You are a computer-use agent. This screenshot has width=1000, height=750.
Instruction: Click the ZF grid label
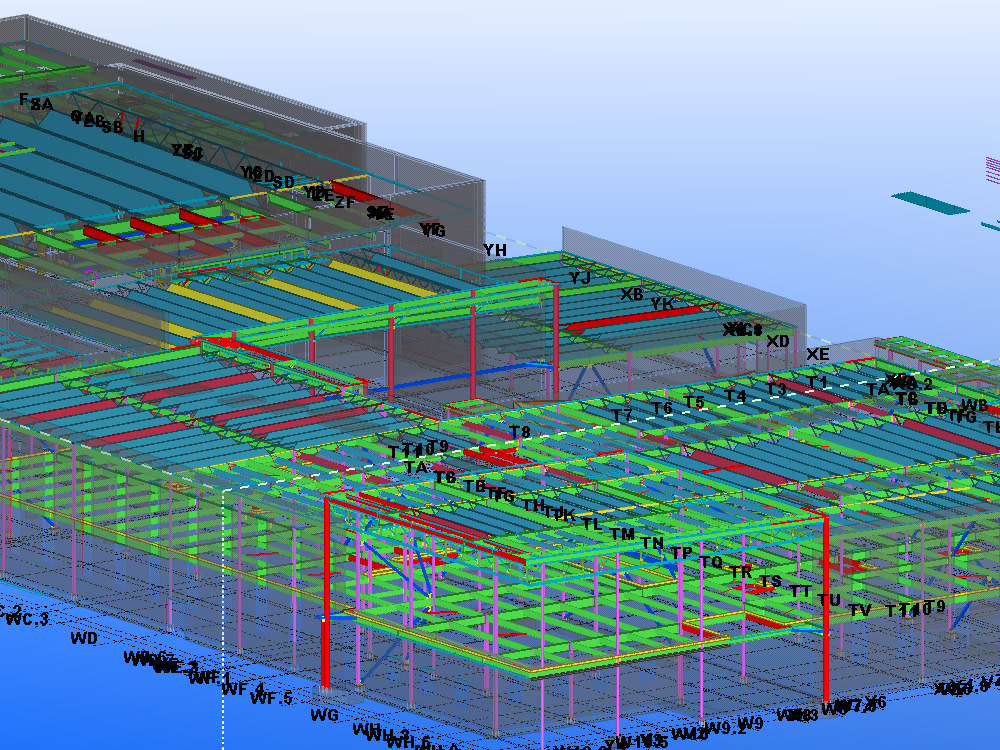click(x=344, y=202)
